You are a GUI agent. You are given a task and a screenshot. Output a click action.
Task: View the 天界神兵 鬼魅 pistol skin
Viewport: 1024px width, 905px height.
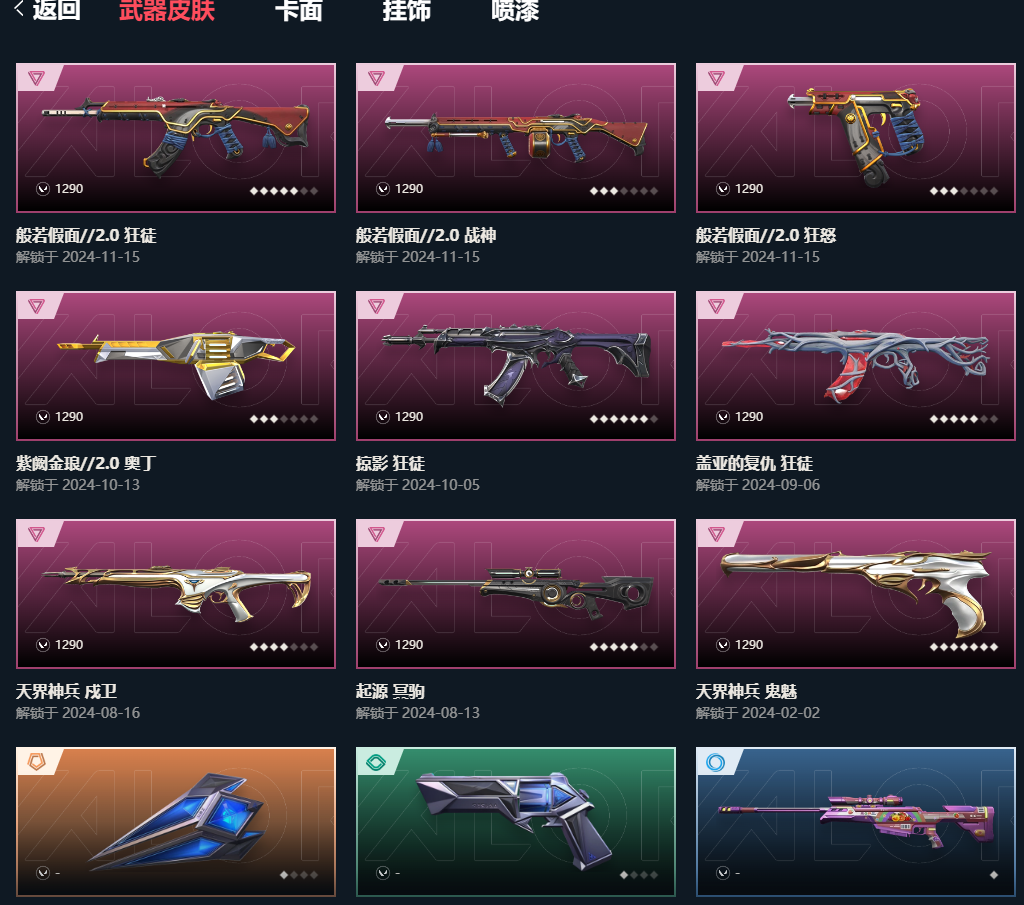856,594
